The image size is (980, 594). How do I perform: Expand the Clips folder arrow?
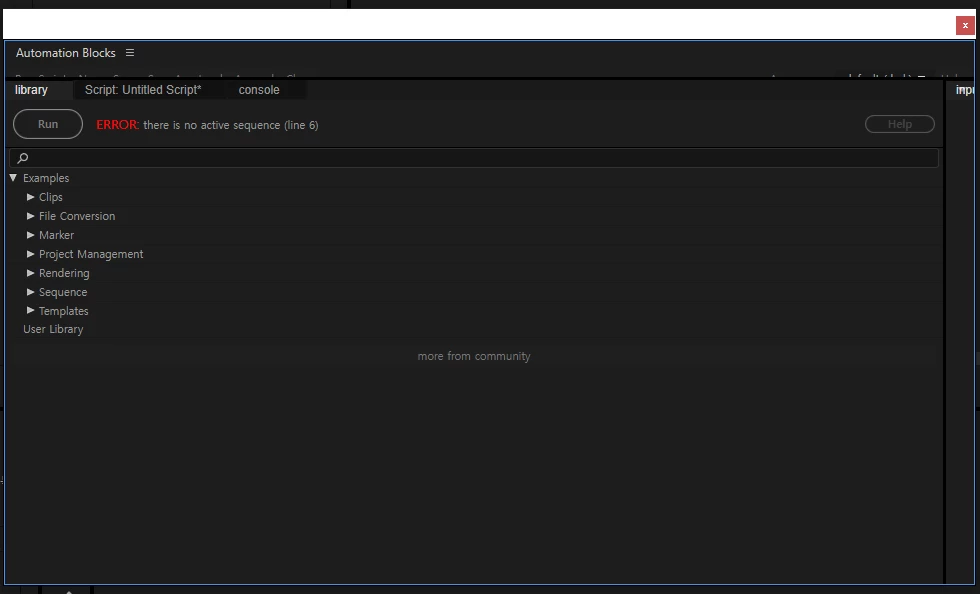[30, 197]
